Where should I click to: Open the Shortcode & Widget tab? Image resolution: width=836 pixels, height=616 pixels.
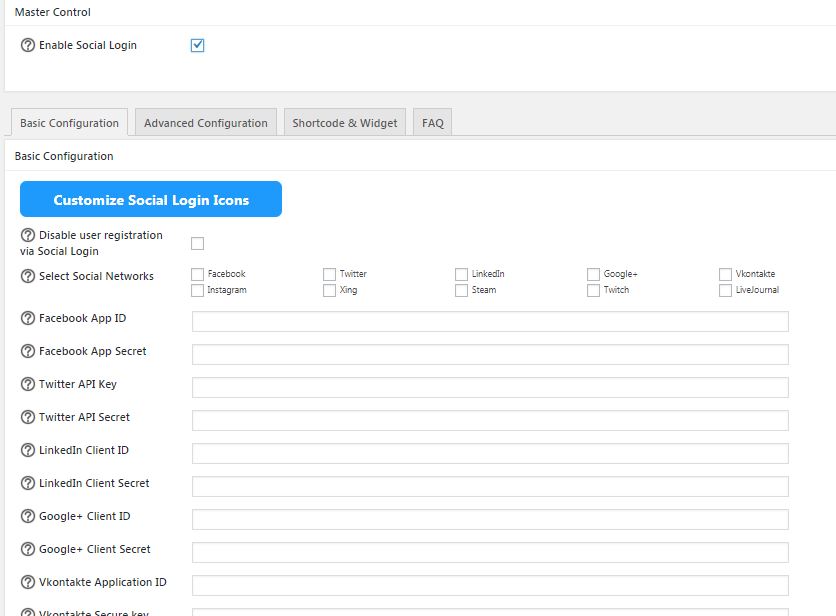click(345, 121)
